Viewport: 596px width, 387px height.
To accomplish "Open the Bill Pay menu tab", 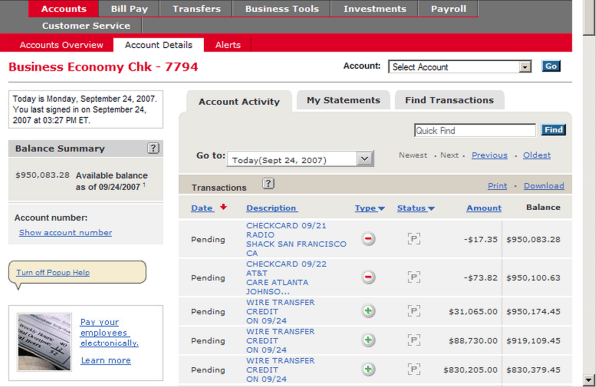I will coord(129,9).
